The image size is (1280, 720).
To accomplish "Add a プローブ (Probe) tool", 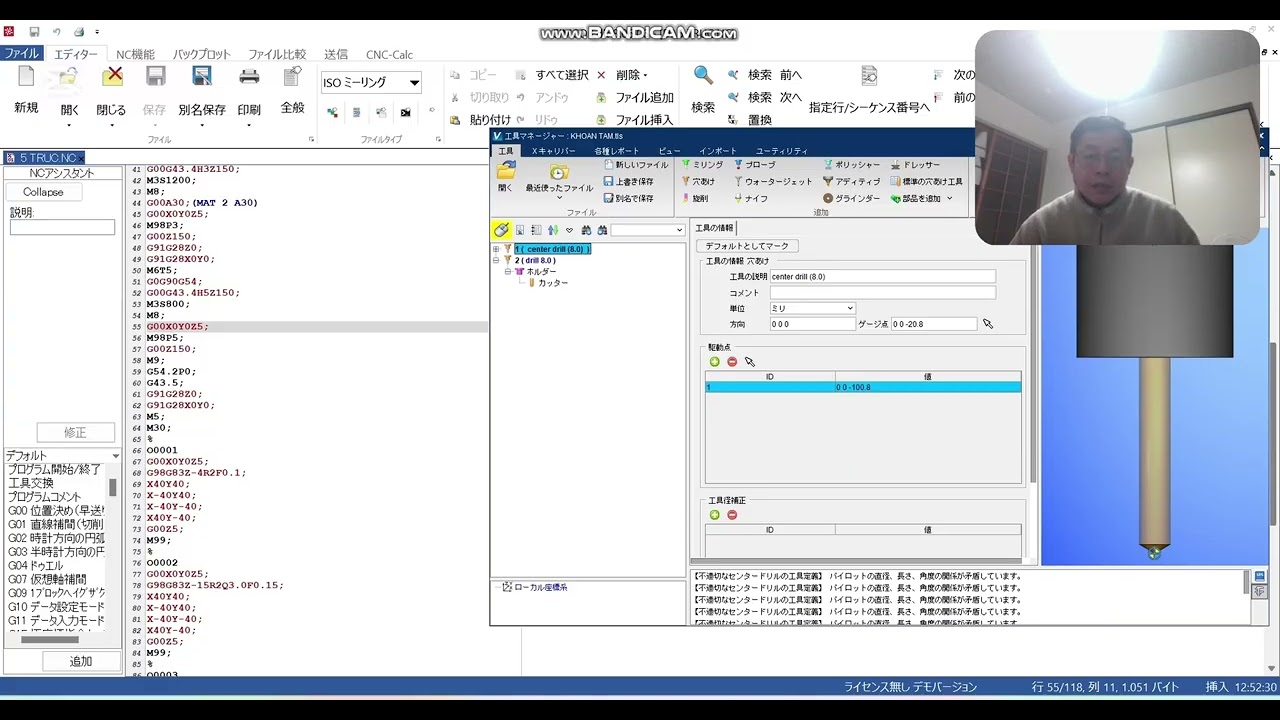I will [755, 165].
